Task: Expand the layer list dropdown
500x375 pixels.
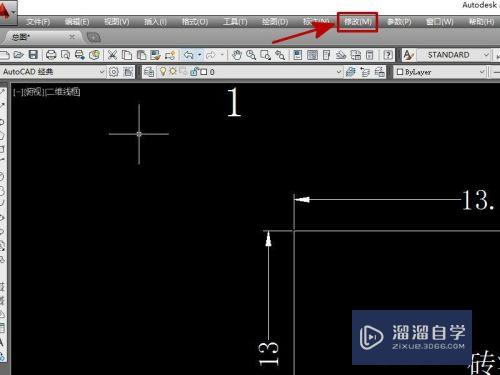Action: (339, 72)
